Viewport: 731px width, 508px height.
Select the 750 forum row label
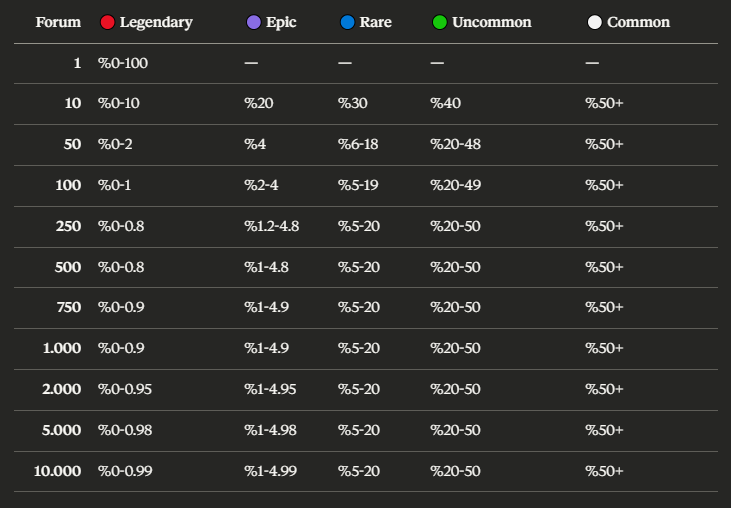tap(69, 307)
